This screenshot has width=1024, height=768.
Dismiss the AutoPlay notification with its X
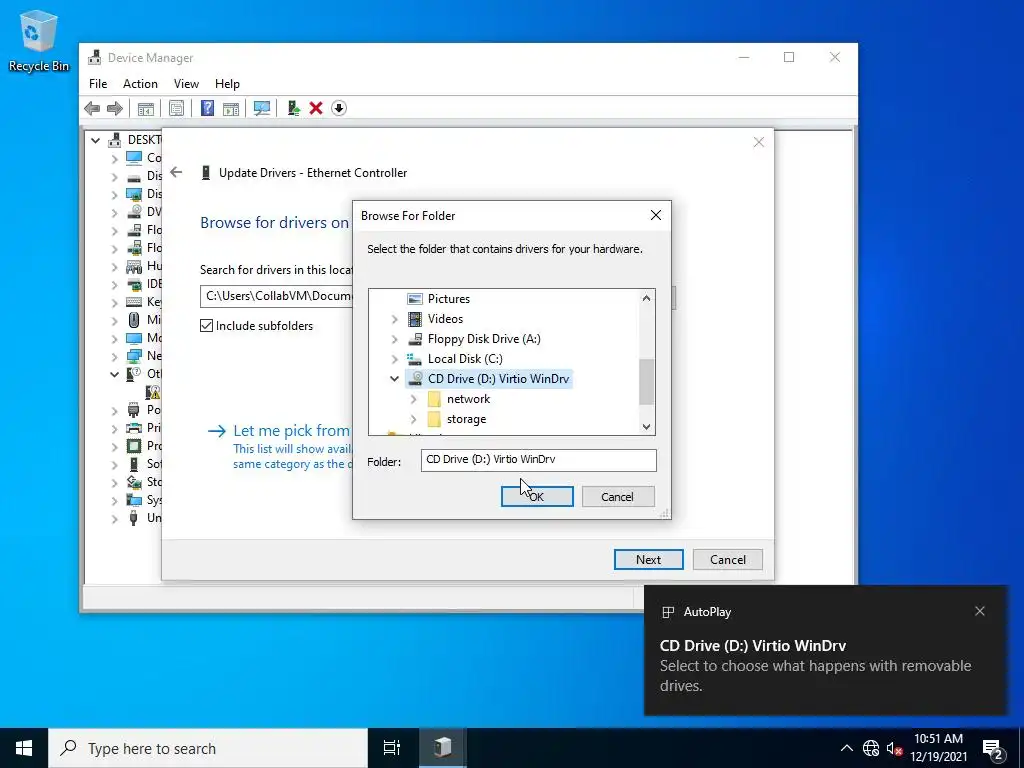(980, 611)
